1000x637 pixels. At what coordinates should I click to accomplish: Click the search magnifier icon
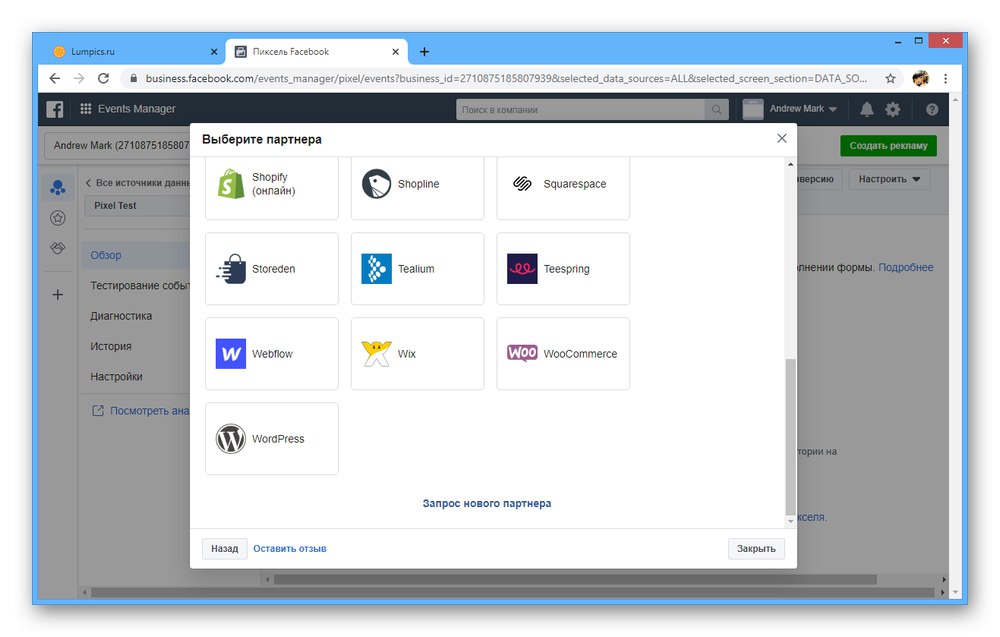click(717, 110)
